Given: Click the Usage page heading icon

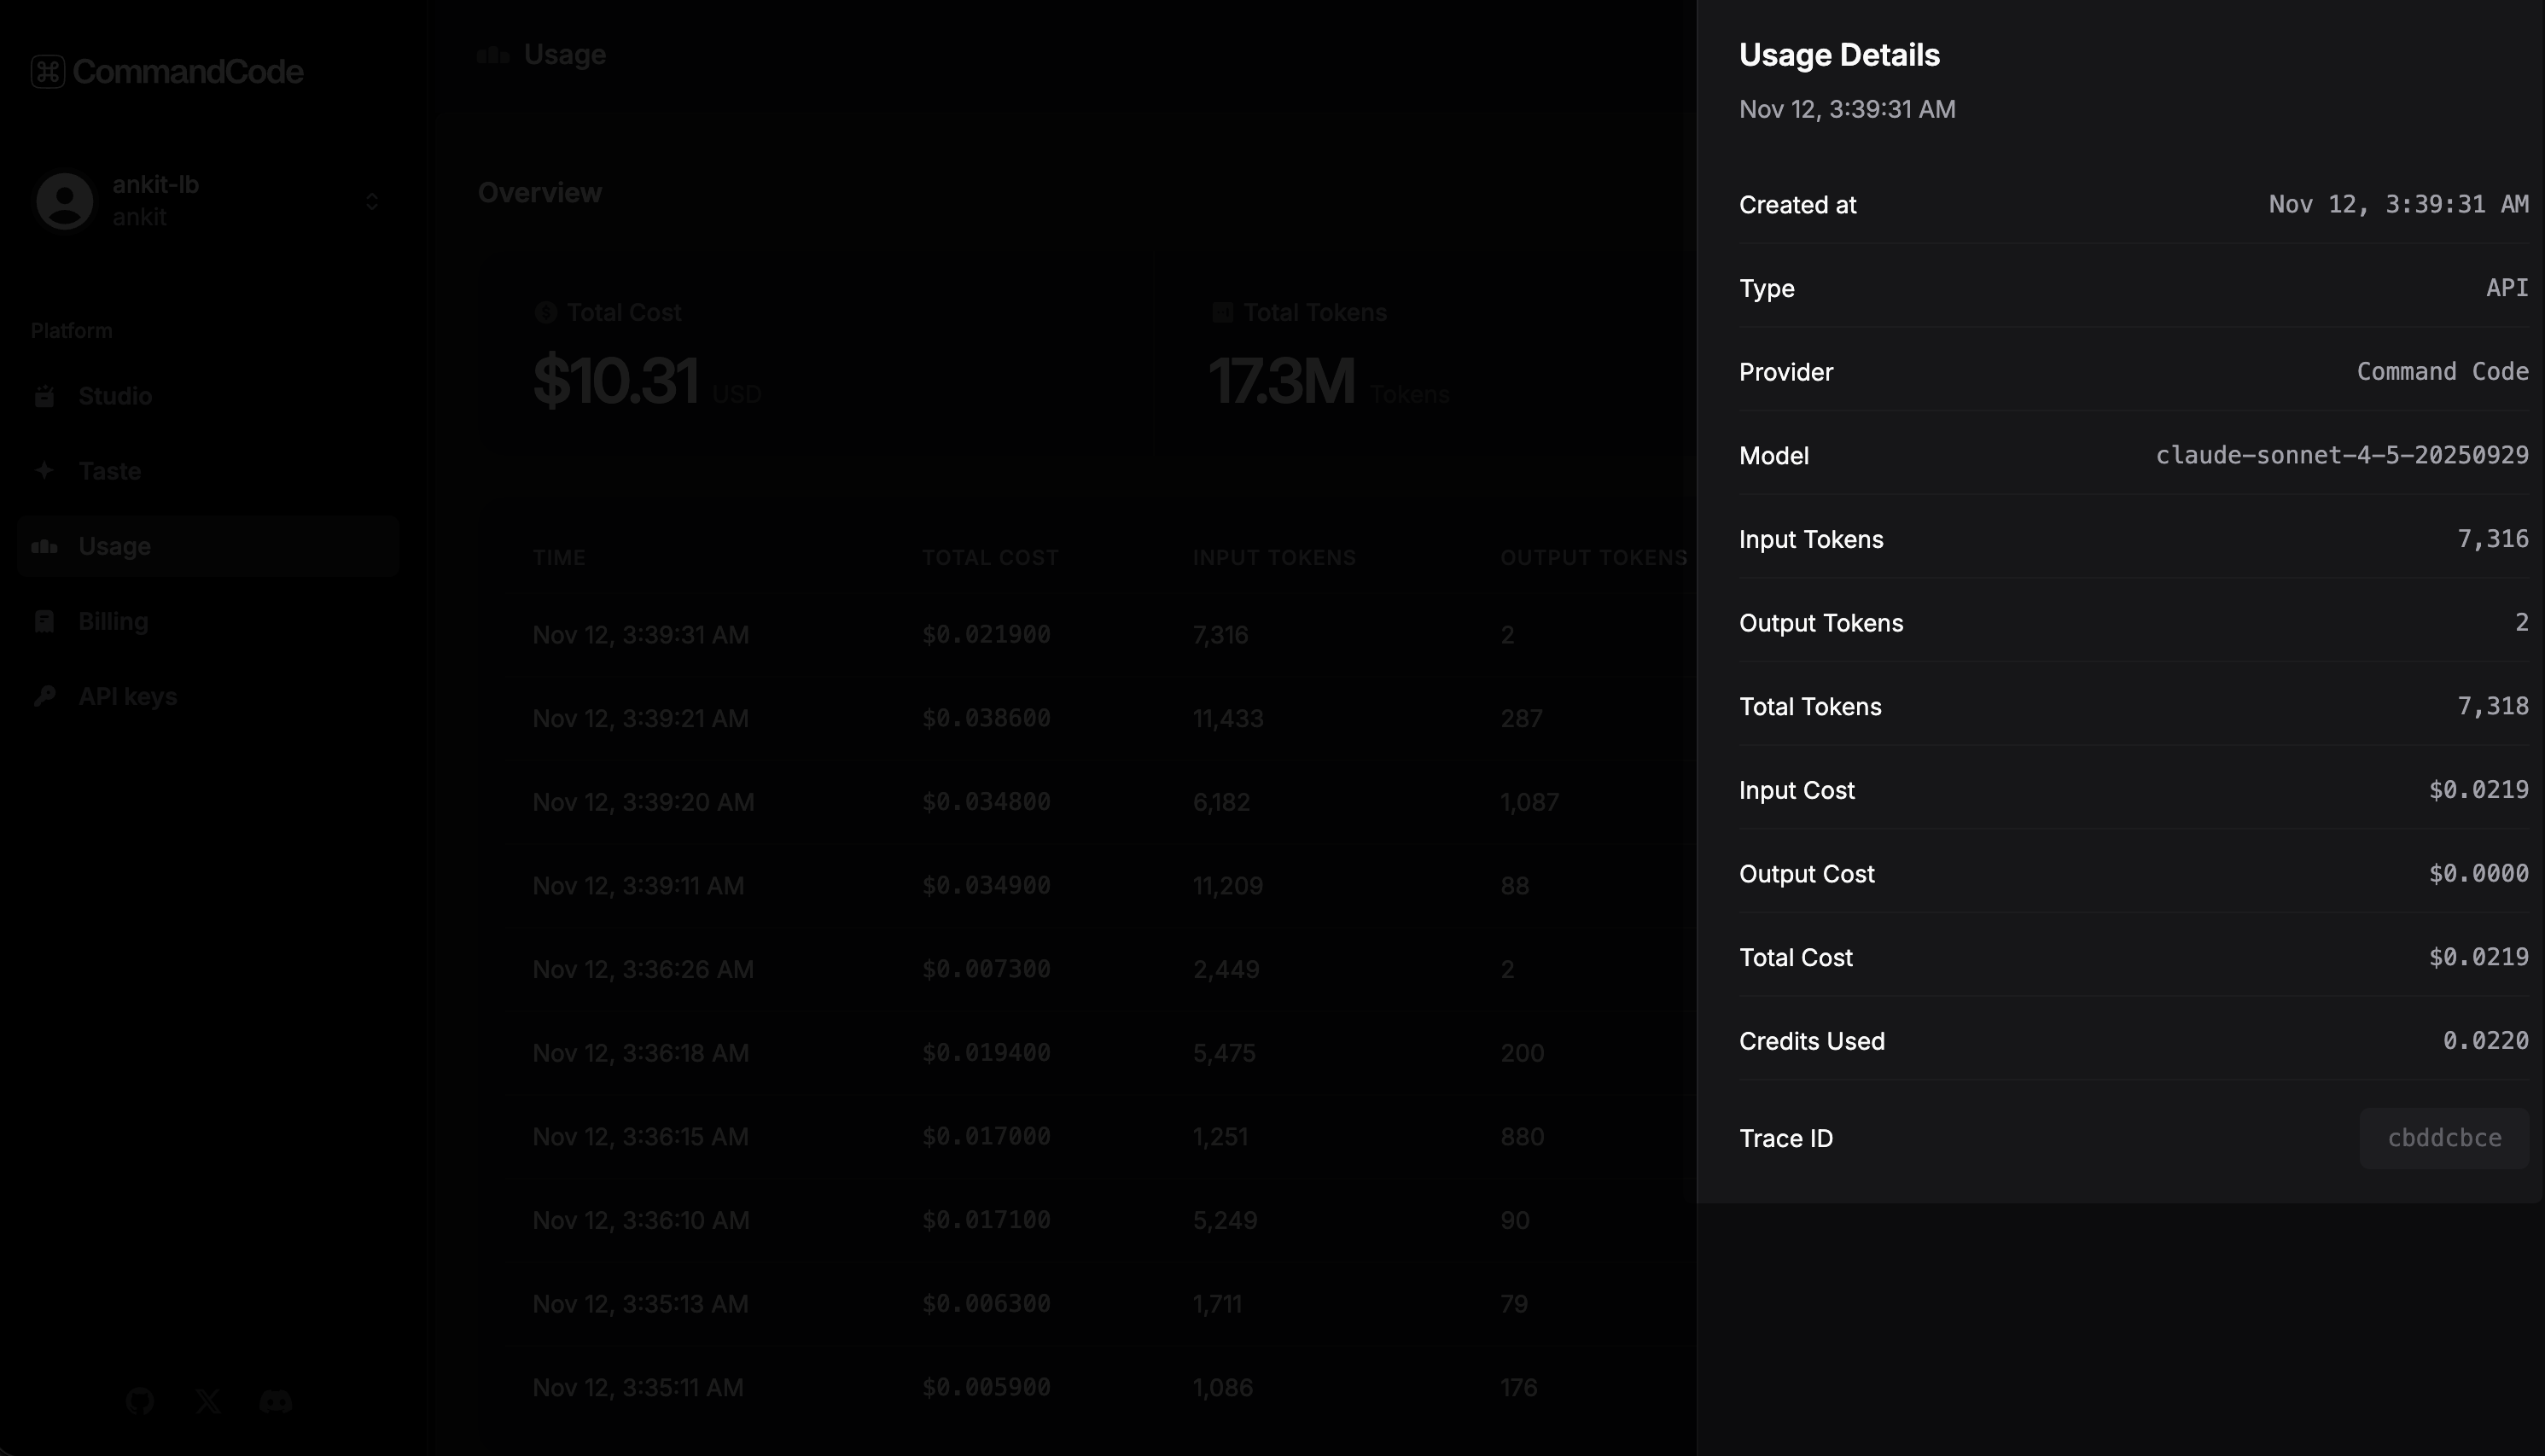Looking at the screenshot, I should click(x=493, y=55).
